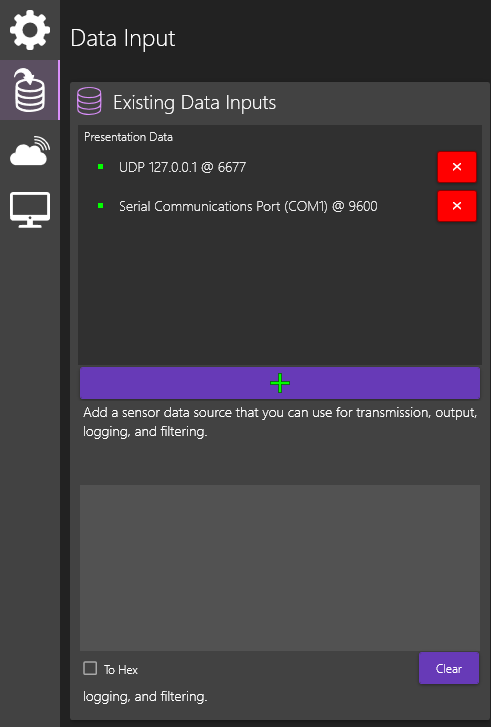
Task: Click the Data Input page title
Action: click(x=123, y=38)
